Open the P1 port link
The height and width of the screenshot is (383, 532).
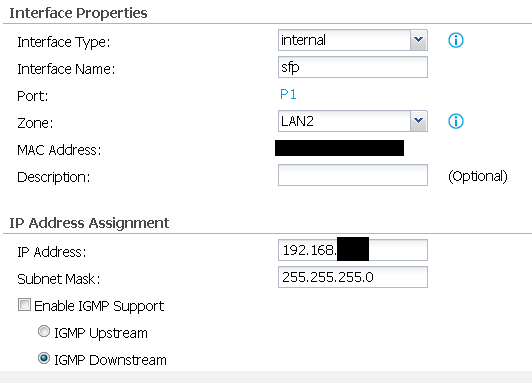[288, 94]
